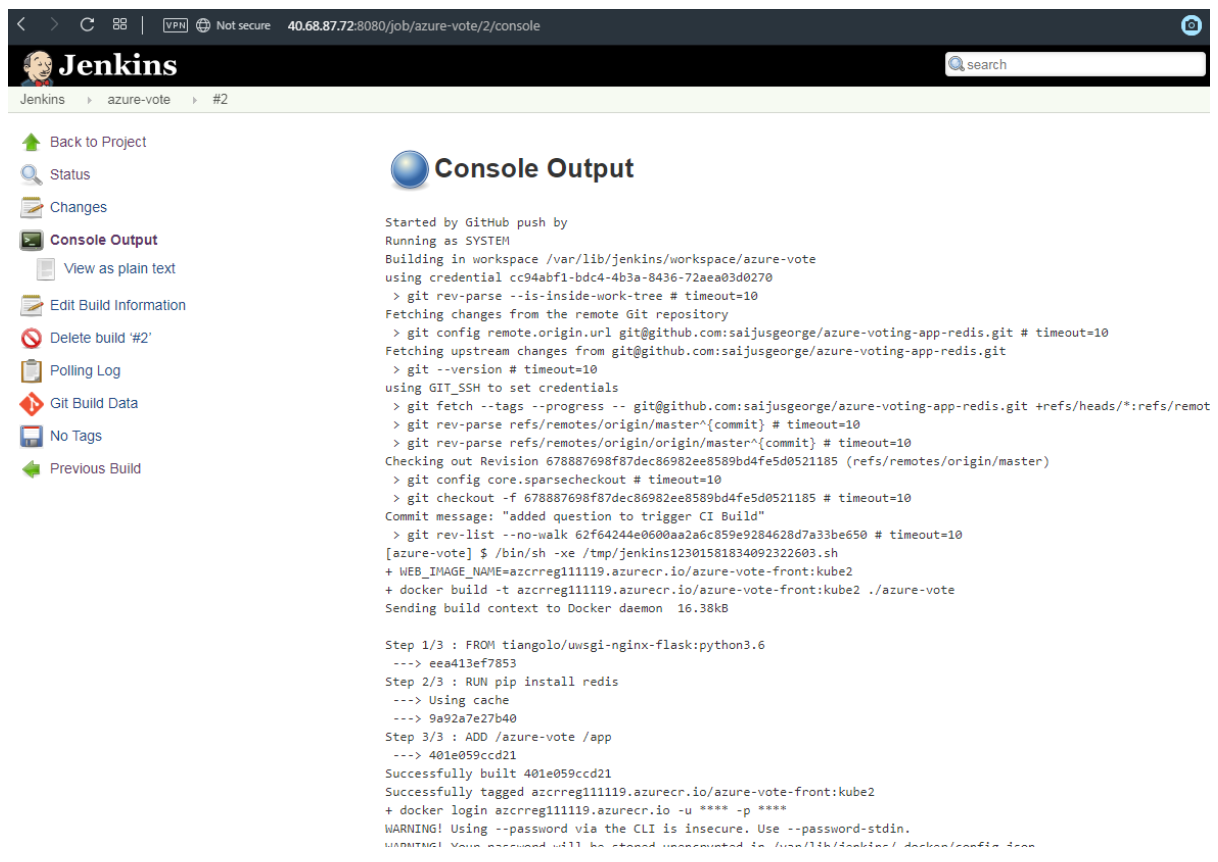Click the 'WEB_IMAGE_NAME=azcrreg111119' line

tap(618, 572)
